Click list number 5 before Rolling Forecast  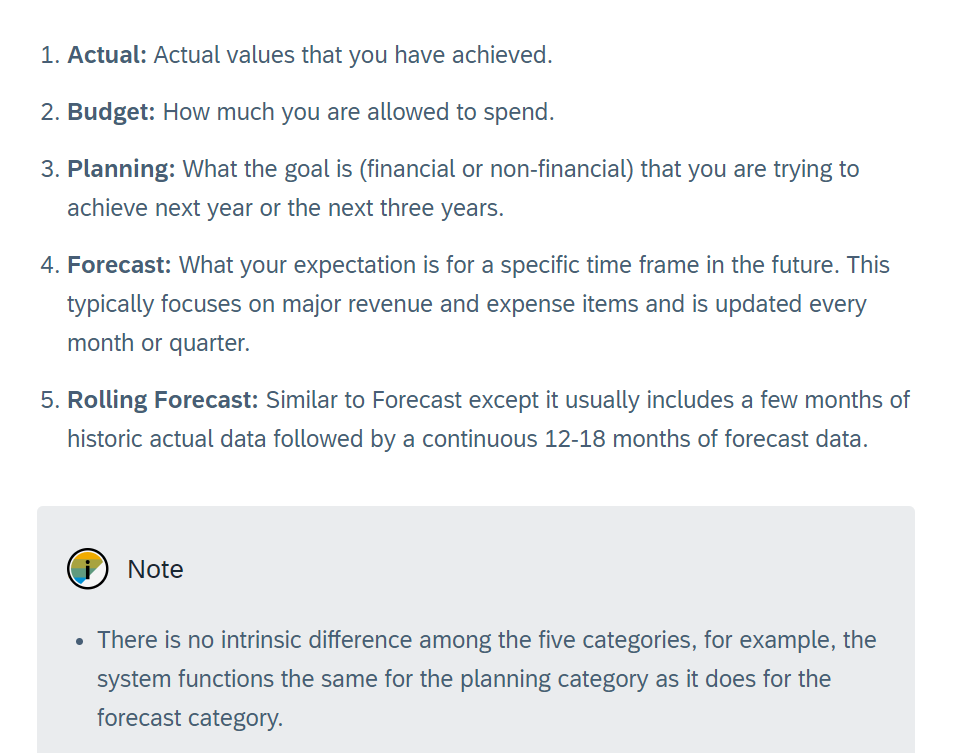(50, 400)
